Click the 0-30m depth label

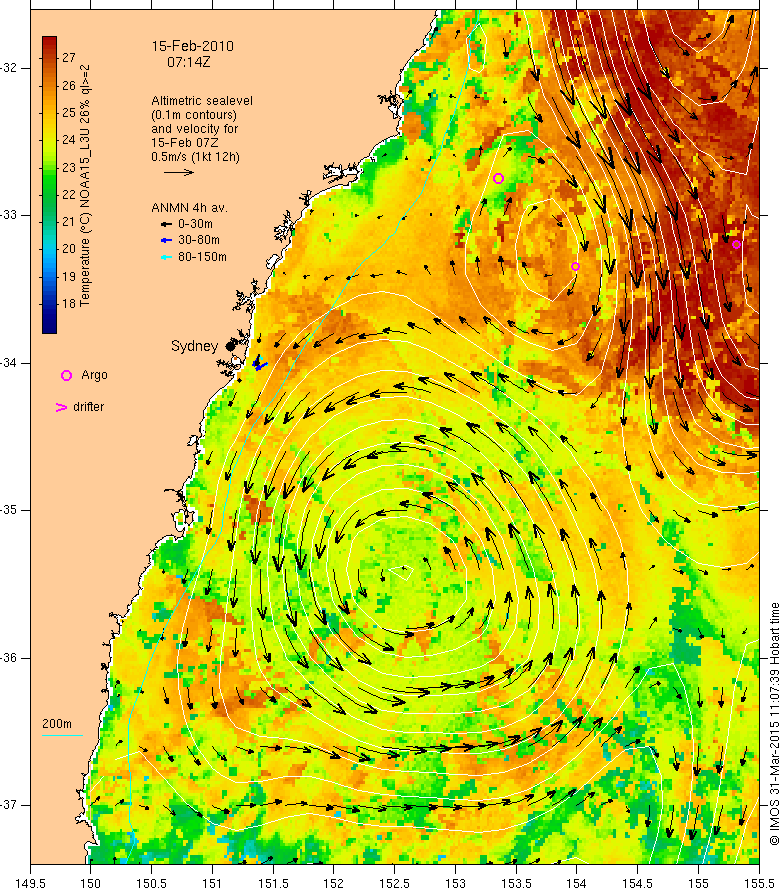195,224
